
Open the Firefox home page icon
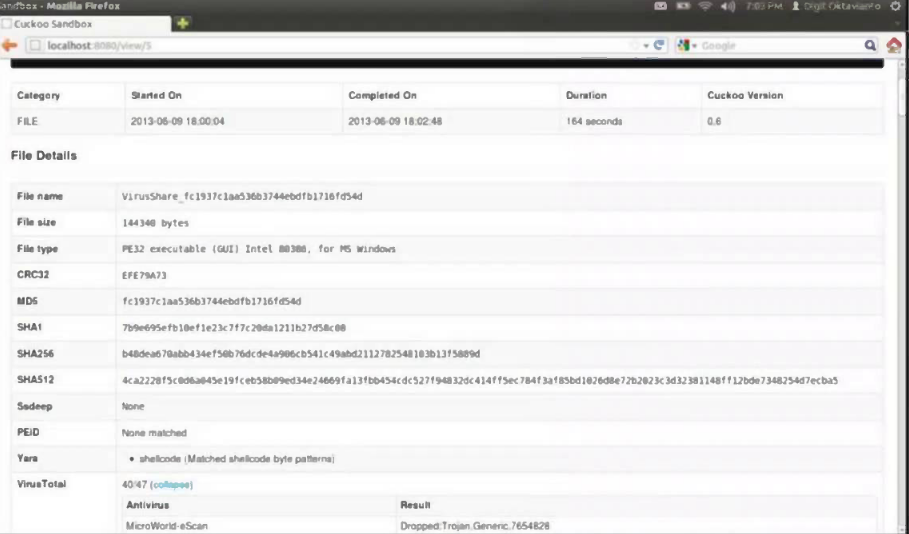click(894, 45)
